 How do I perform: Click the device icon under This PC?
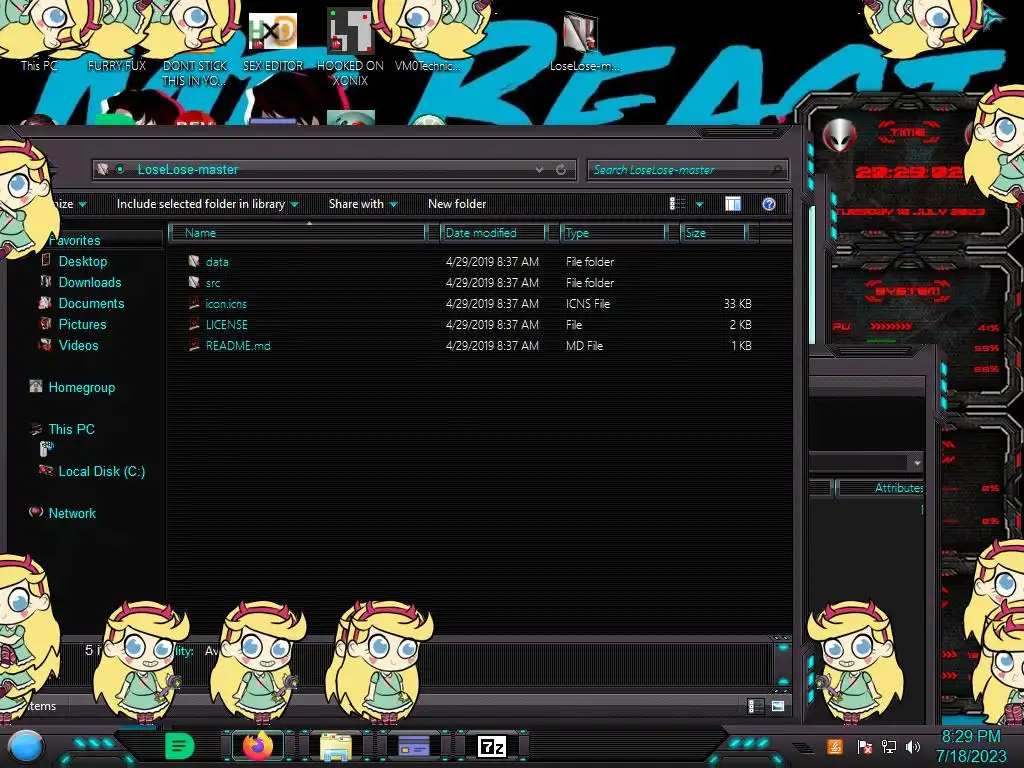pos(46,449)
